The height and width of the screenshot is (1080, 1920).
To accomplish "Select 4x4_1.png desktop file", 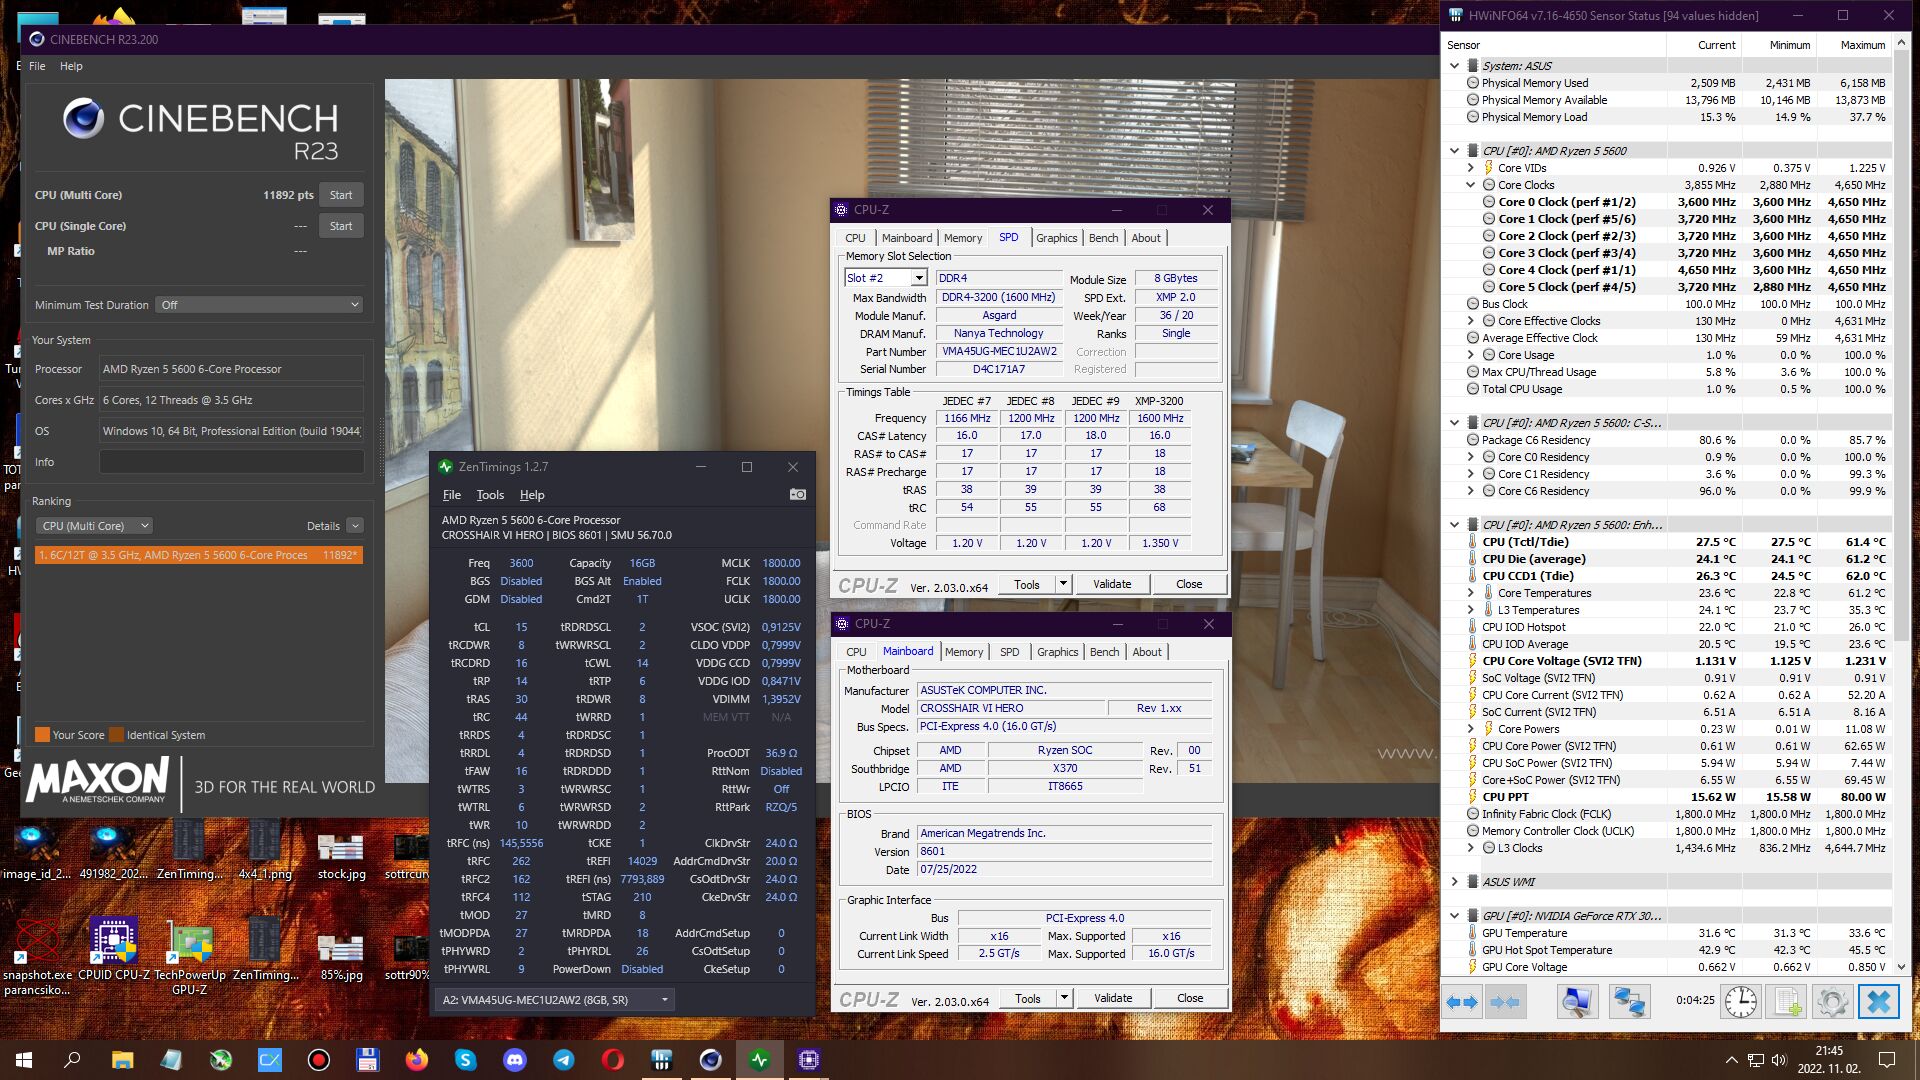I will pos(265,851).
